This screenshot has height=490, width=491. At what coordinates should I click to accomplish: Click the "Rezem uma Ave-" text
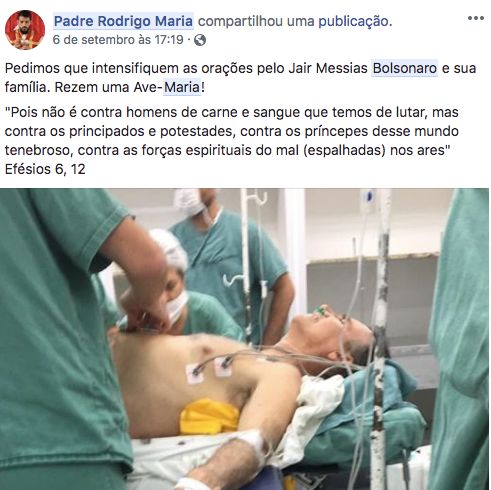tap(108, 87)
